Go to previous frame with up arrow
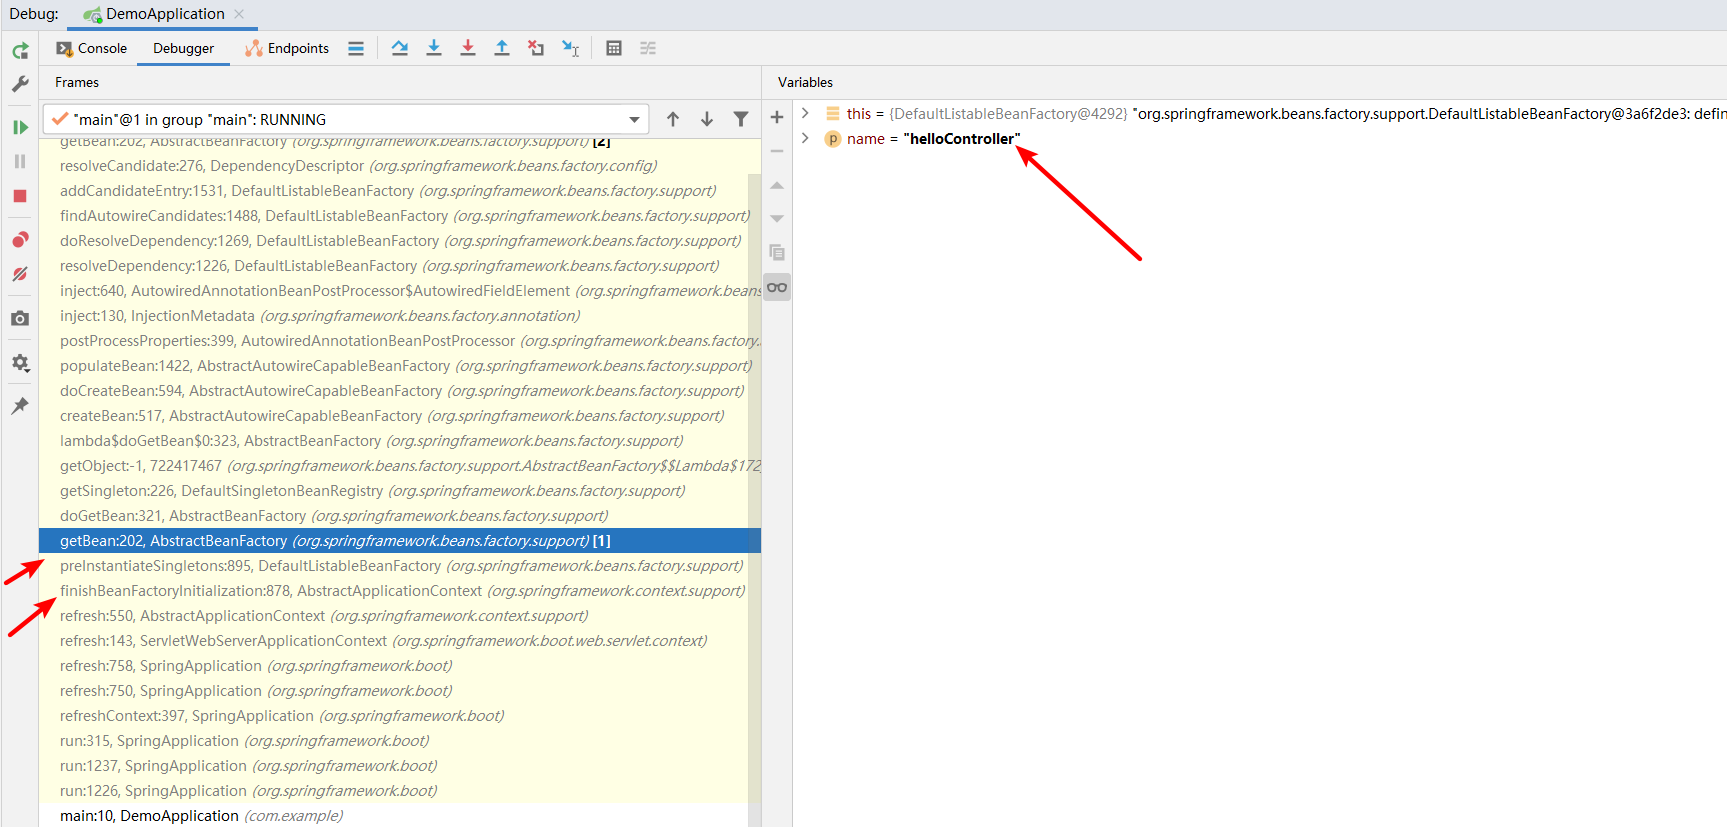Image resolution: width=1727 pixels, height=827 pixels. [x=673, y=119]
